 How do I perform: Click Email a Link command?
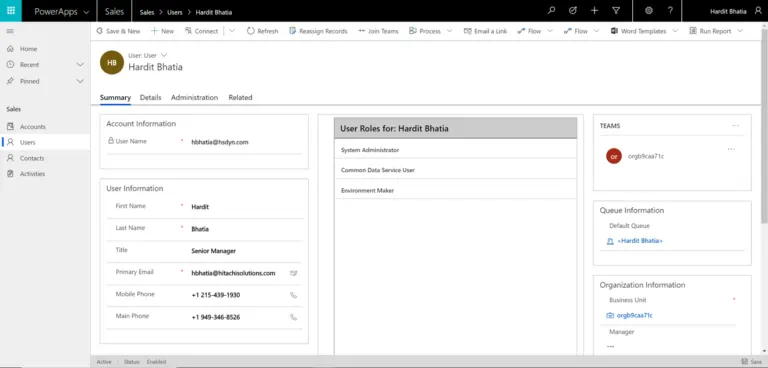tap(485, 31)
